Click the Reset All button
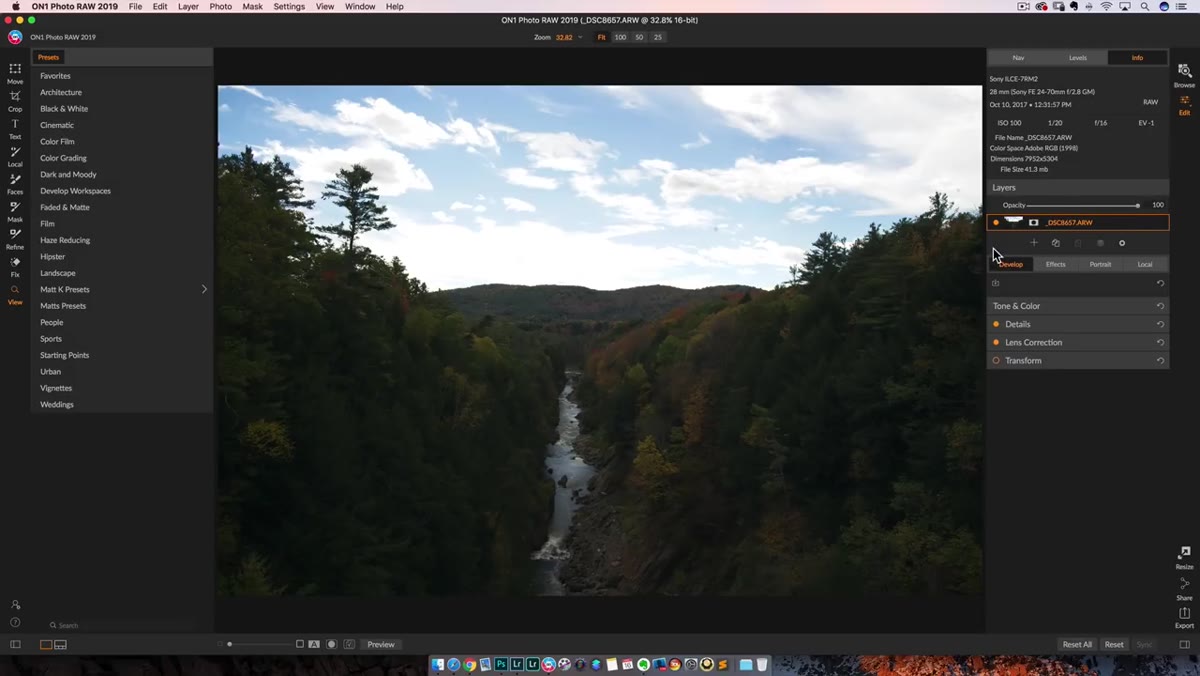 (1077, 645)
